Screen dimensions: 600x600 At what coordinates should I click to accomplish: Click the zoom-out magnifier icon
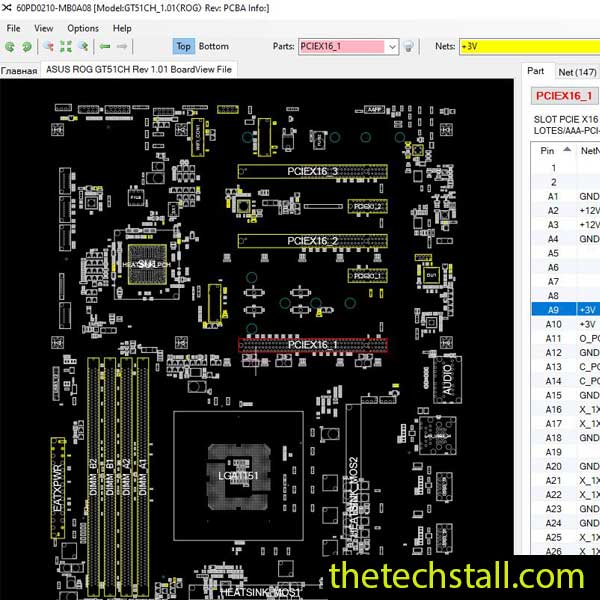(x=48, y=47)
